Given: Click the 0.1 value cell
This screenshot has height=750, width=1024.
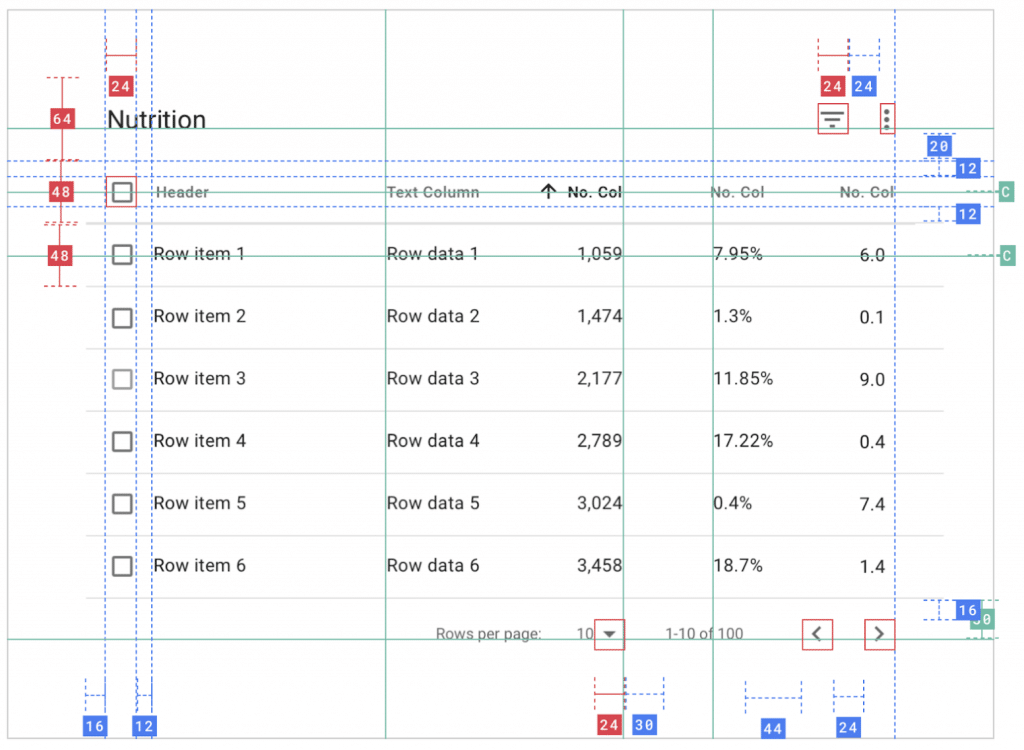Looking at the screenshot, I should pyautogui.click(x=872, y=318).
